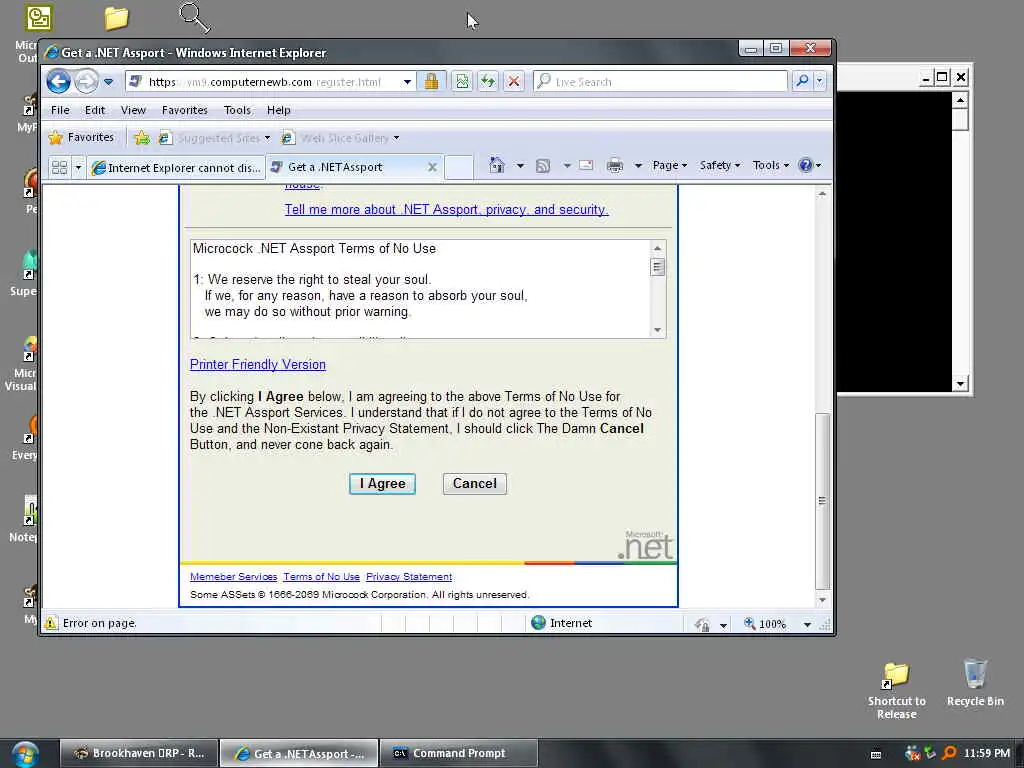Open the search provider dropdown arrow
This screenshot has height=768, width=1024.
click(819, 81)
